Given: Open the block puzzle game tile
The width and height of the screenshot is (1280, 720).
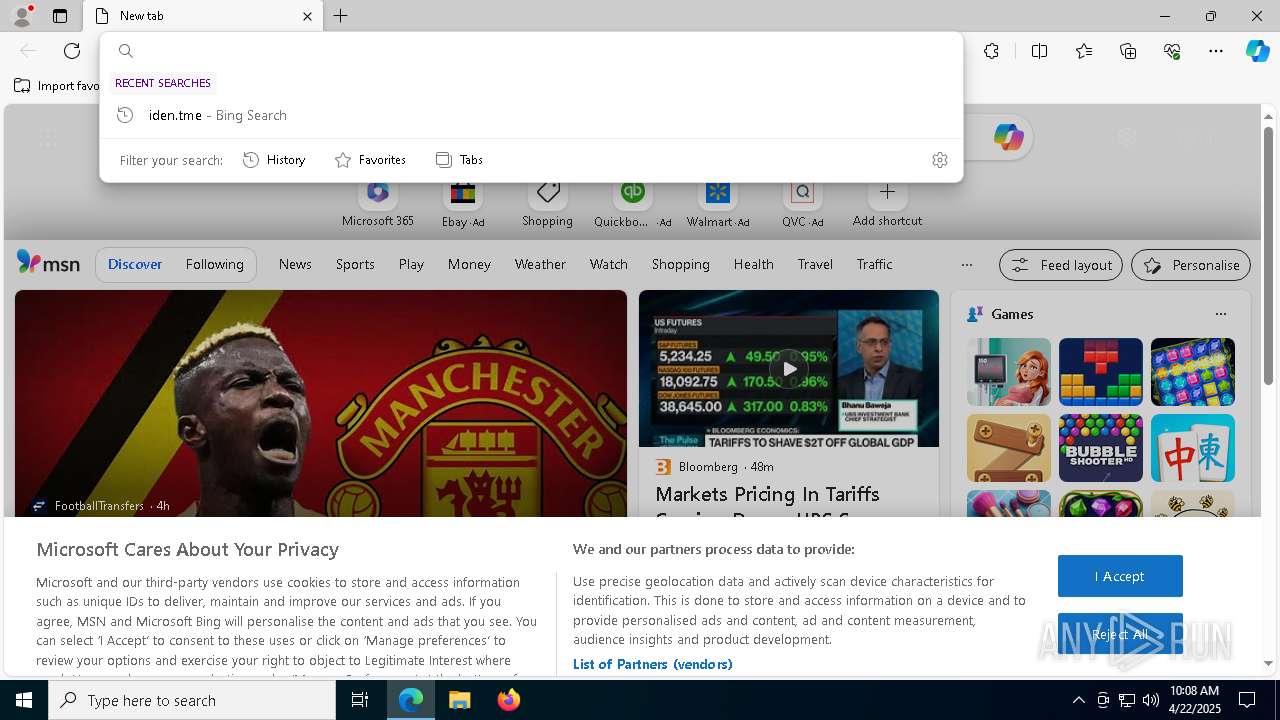Looking at the screenshot, I should [1100, 372].
